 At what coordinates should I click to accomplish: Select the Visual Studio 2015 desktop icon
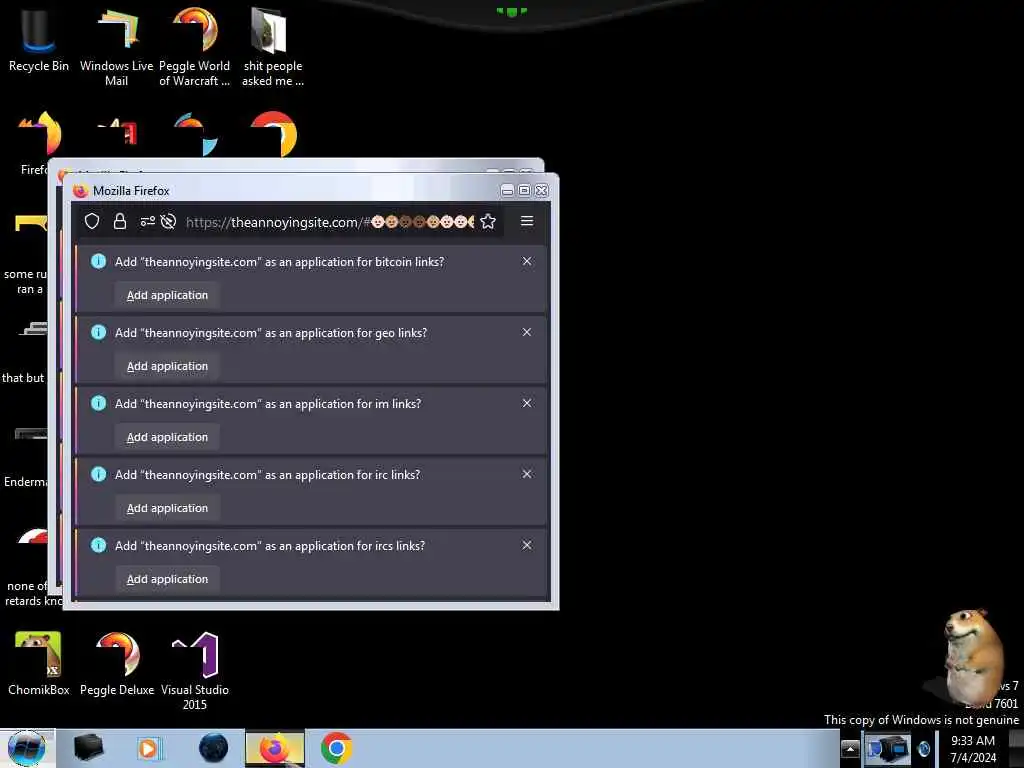(195, 671)
